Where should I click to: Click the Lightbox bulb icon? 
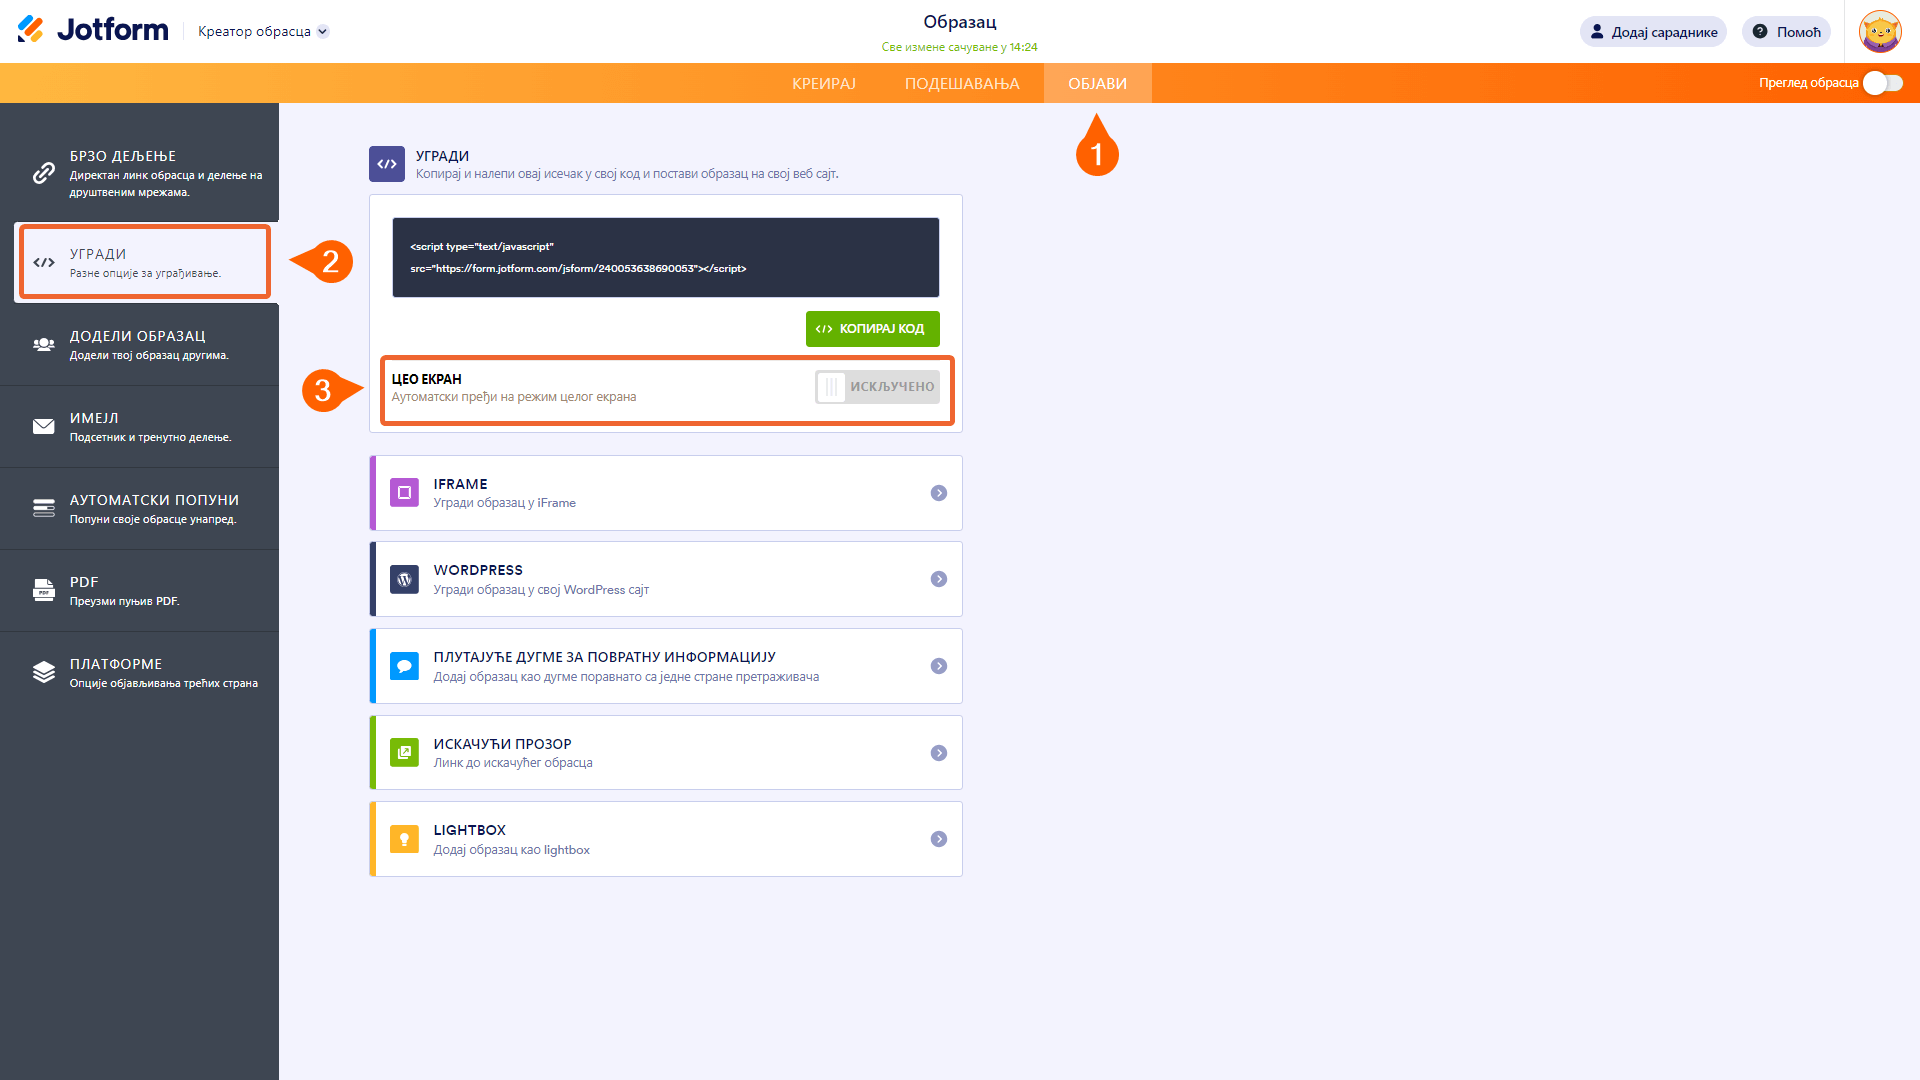point(404,839)
